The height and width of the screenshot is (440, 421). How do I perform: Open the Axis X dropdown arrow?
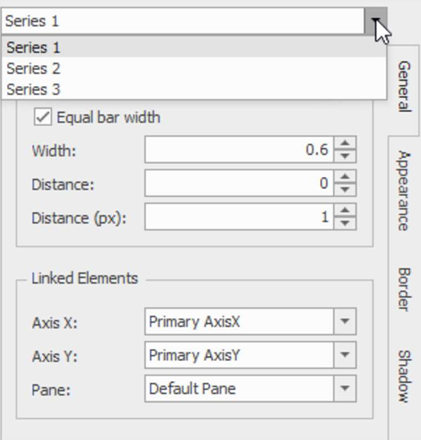(x=345, y=321)
